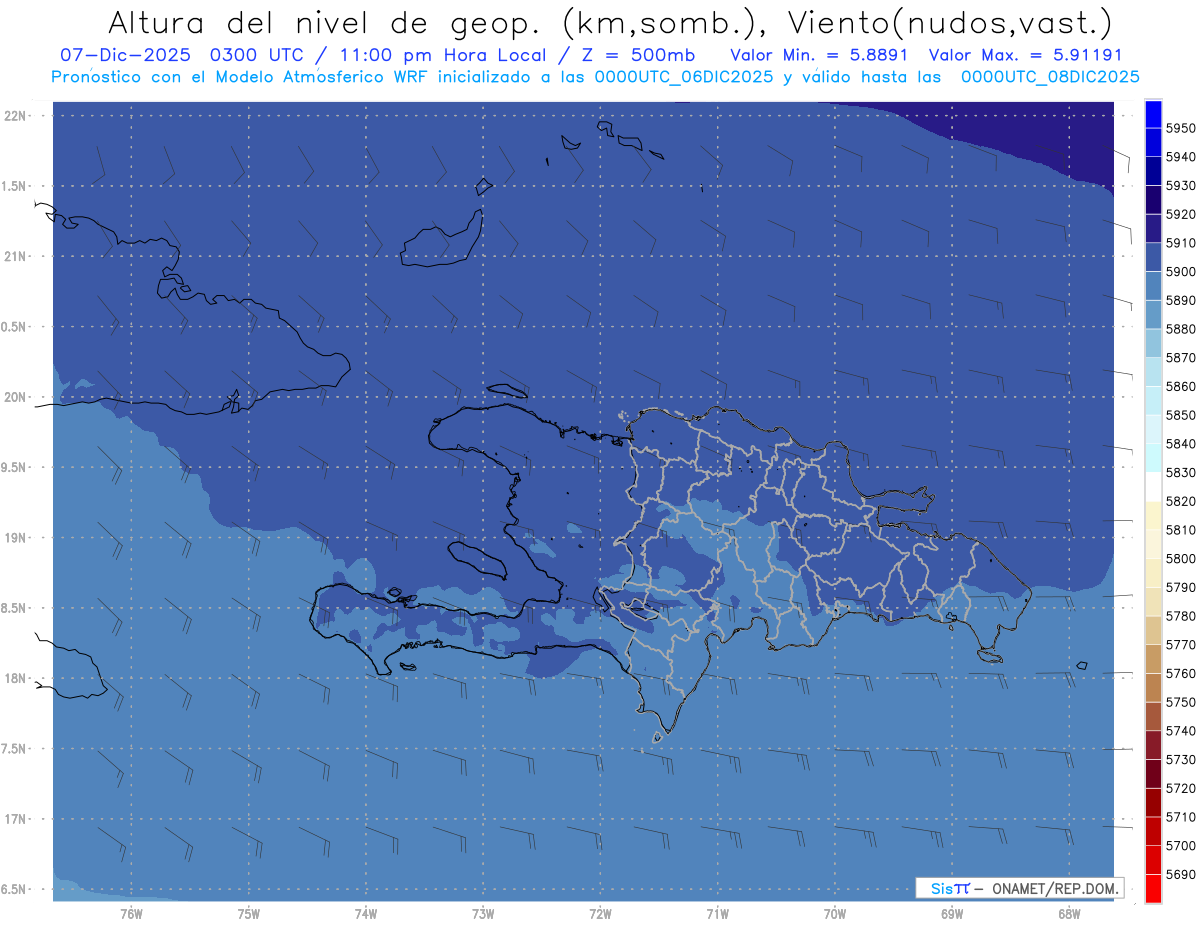This screenshot has width=1200, height=927.
Task: Click the '7.5N' latitude label
Action: click(x=13, y=749)
